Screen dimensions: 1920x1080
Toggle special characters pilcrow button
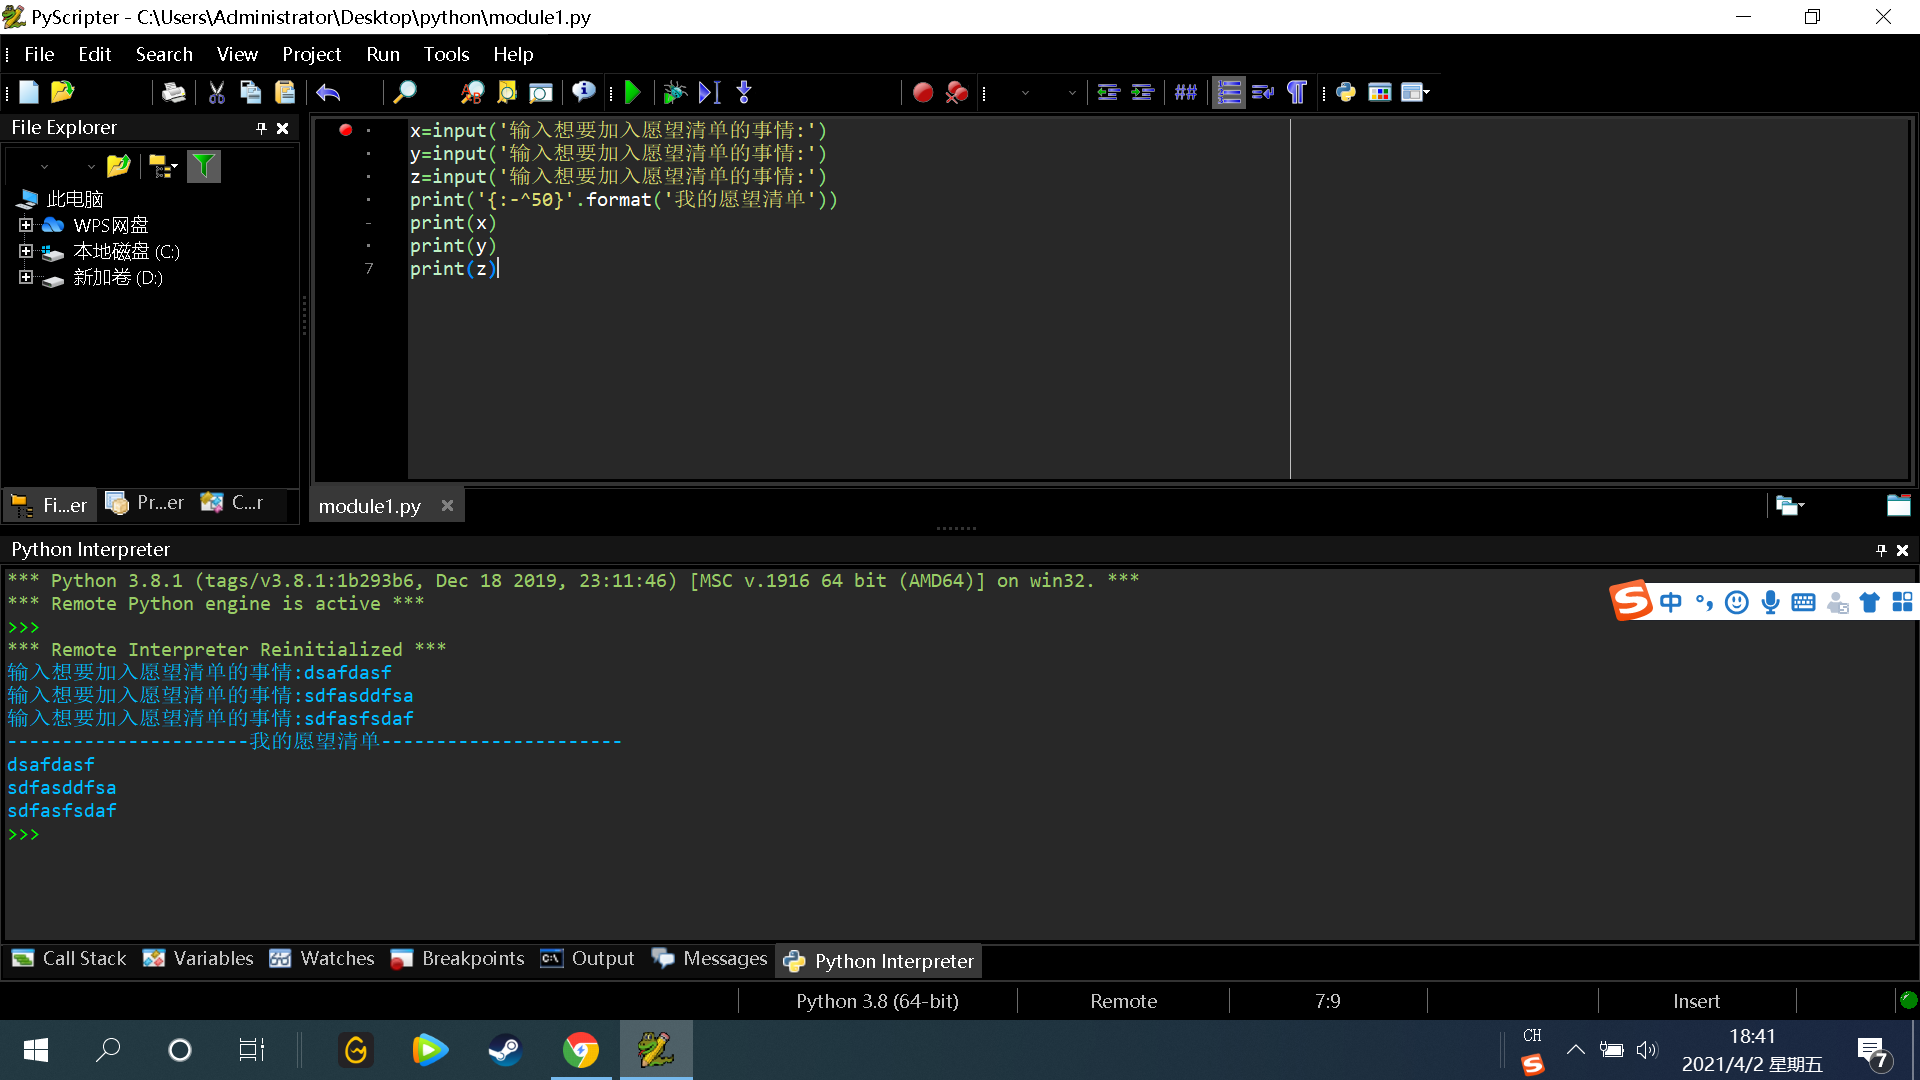(1296, 93)
